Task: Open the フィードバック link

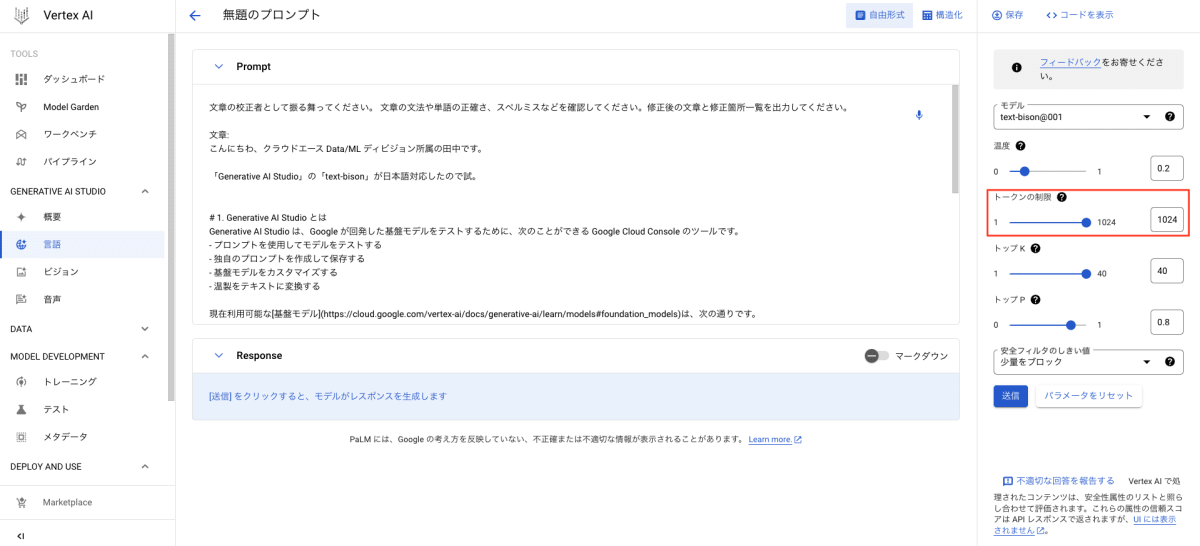Action: [x=1070, y=62]
